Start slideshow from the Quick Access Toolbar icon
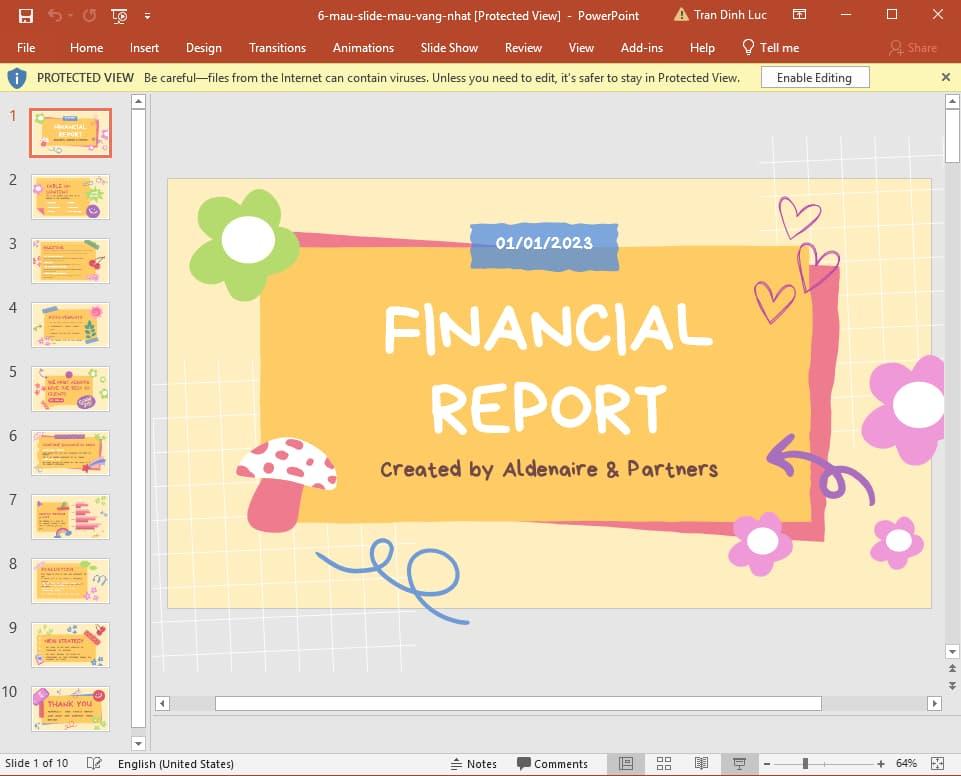Screen dimensions: 961x776 pos(119,15)
